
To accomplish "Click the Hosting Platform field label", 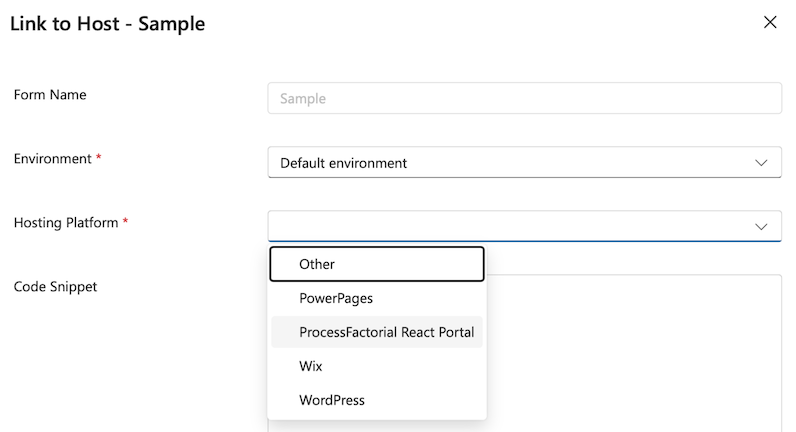I will point(66,223).
